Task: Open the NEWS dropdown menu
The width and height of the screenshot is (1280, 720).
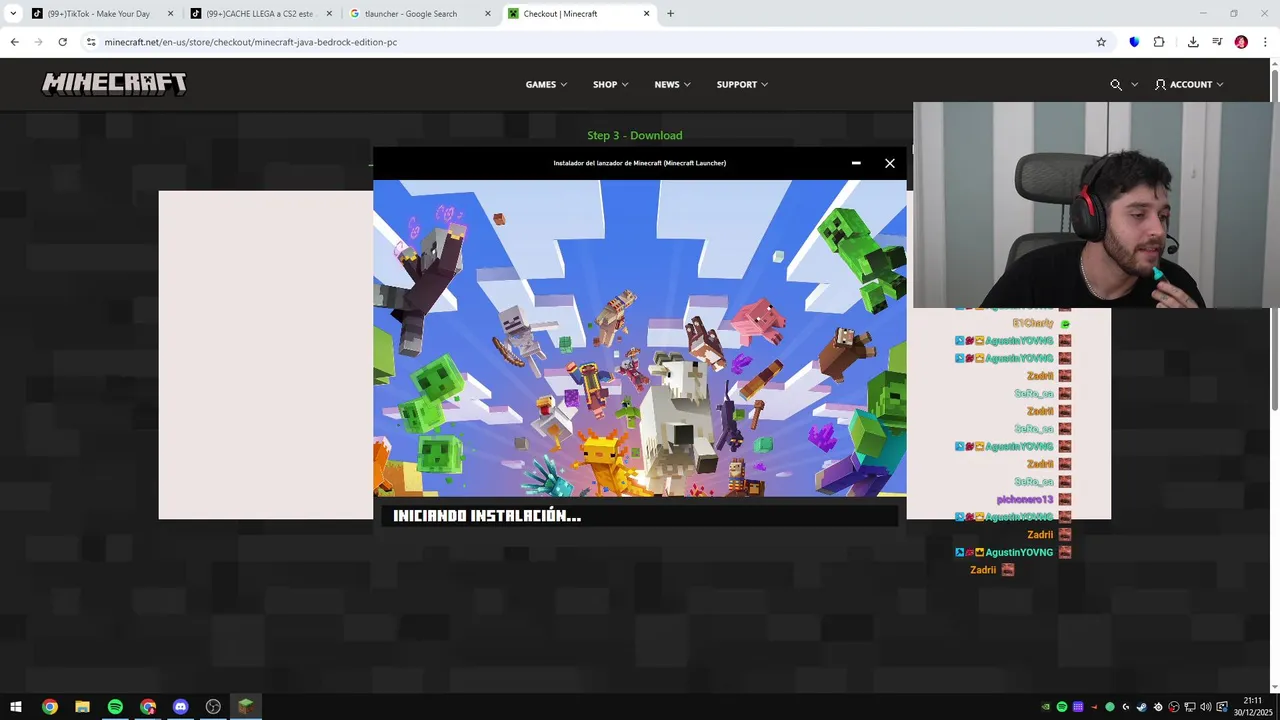Action: tap(672, 85)
